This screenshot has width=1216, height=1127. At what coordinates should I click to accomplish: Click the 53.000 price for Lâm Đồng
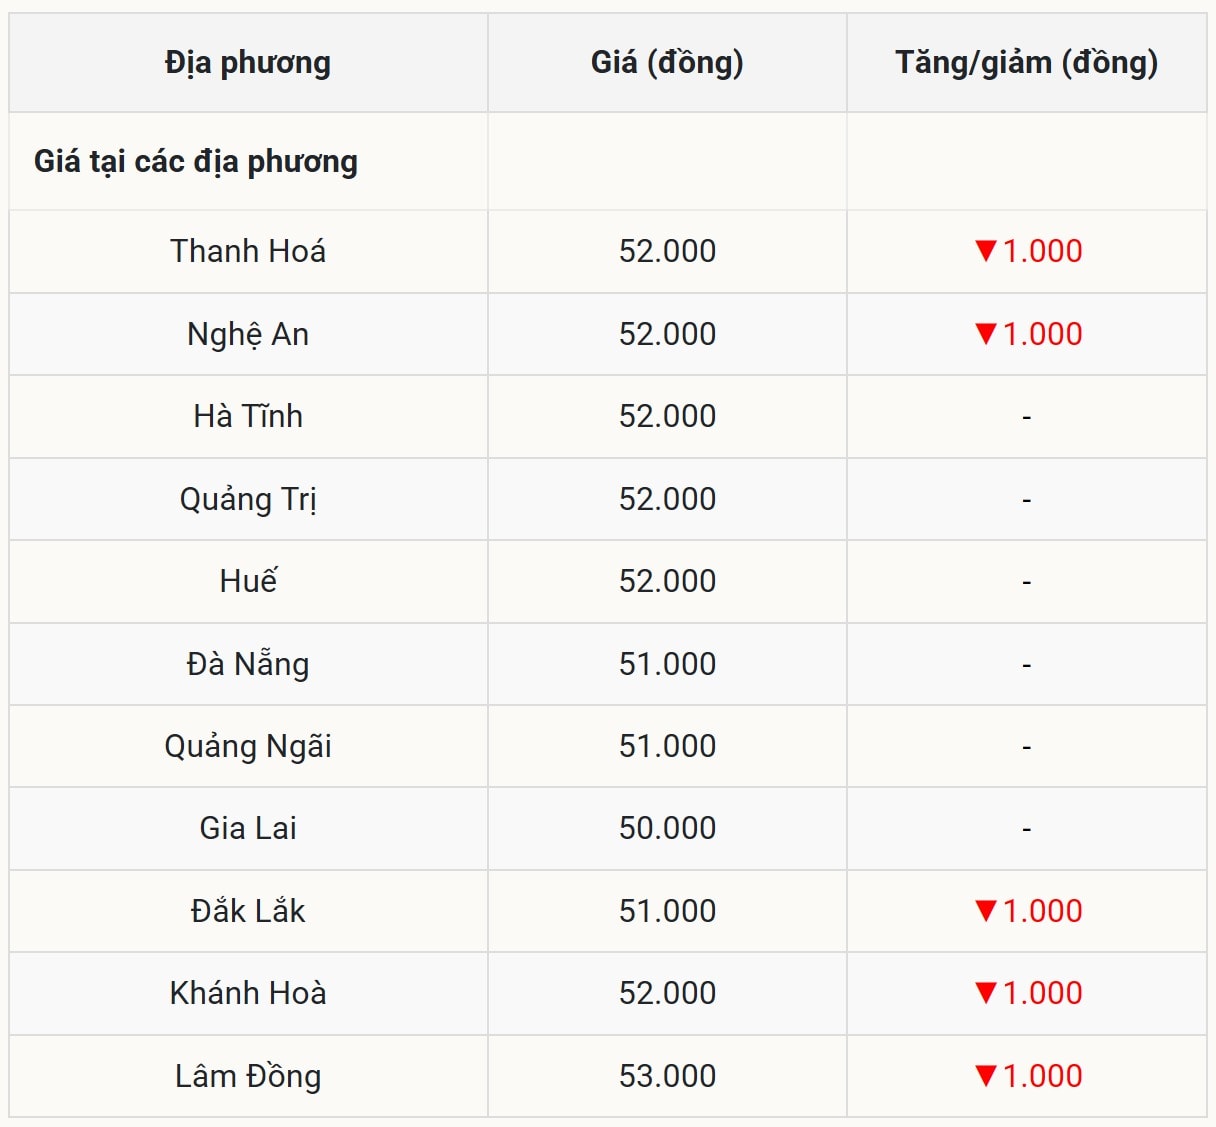coord(667,1076)
